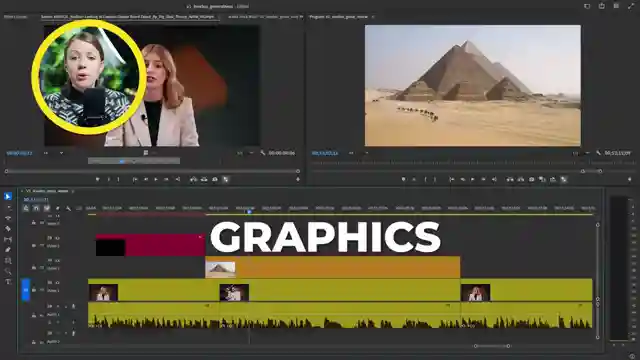Toggle eye output on Video 1 track
The width and height of the screenshot is (640, 360).
pos(57,282)
